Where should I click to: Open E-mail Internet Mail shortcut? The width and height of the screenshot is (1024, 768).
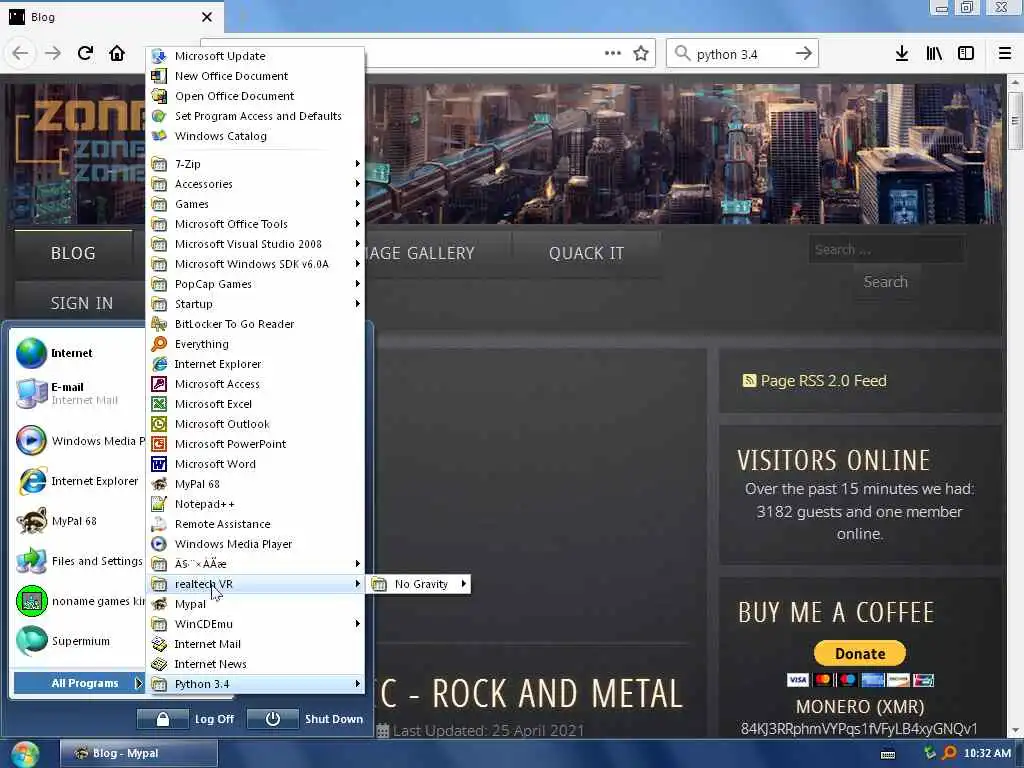click(78, 393)
